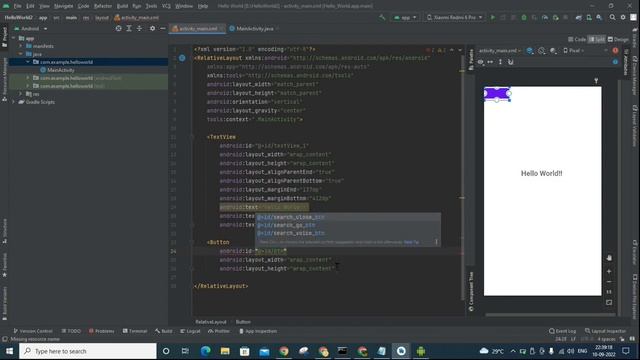The image size is (640, 360).
Task: Open the Event Log
Action: (x=562, y=331)
